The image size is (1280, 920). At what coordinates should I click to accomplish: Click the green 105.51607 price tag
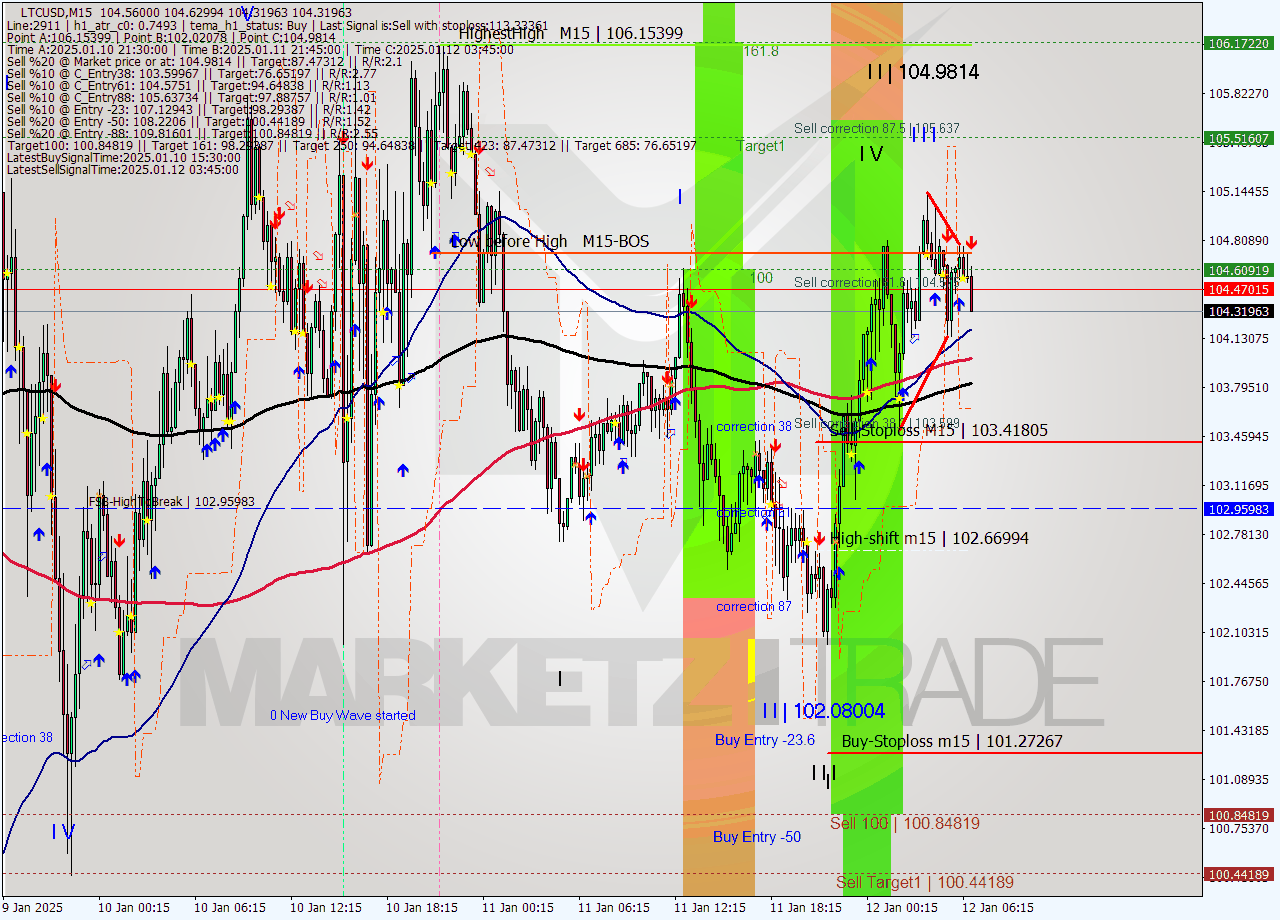(x=1239, y=138)
